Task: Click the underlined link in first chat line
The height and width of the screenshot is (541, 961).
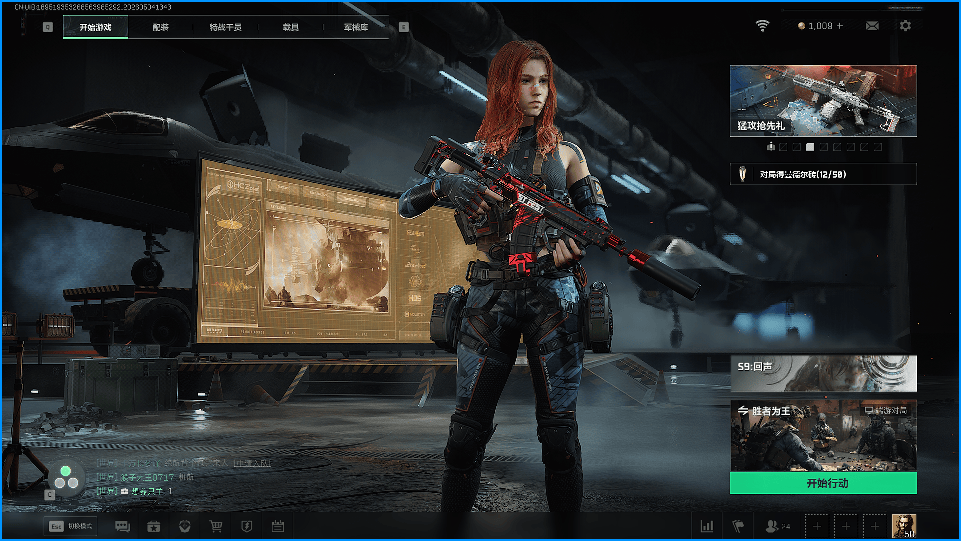Action: (252, 463)
